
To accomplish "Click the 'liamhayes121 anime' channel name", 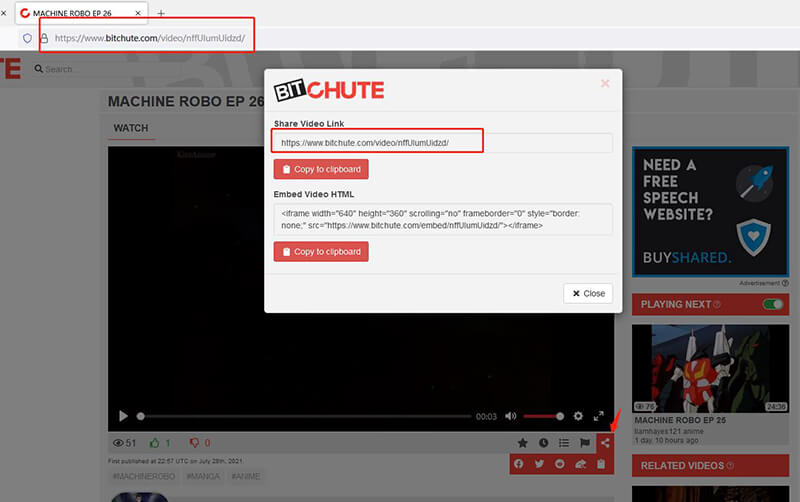I will [x=669, y=432].
